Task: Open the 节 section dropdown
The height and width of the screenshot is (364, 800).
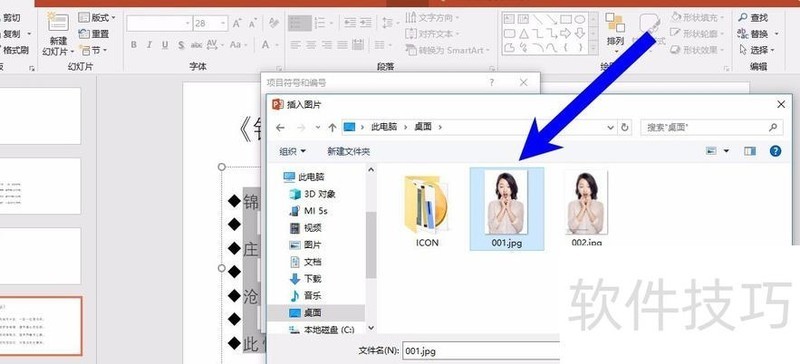Action: [92, 50]
